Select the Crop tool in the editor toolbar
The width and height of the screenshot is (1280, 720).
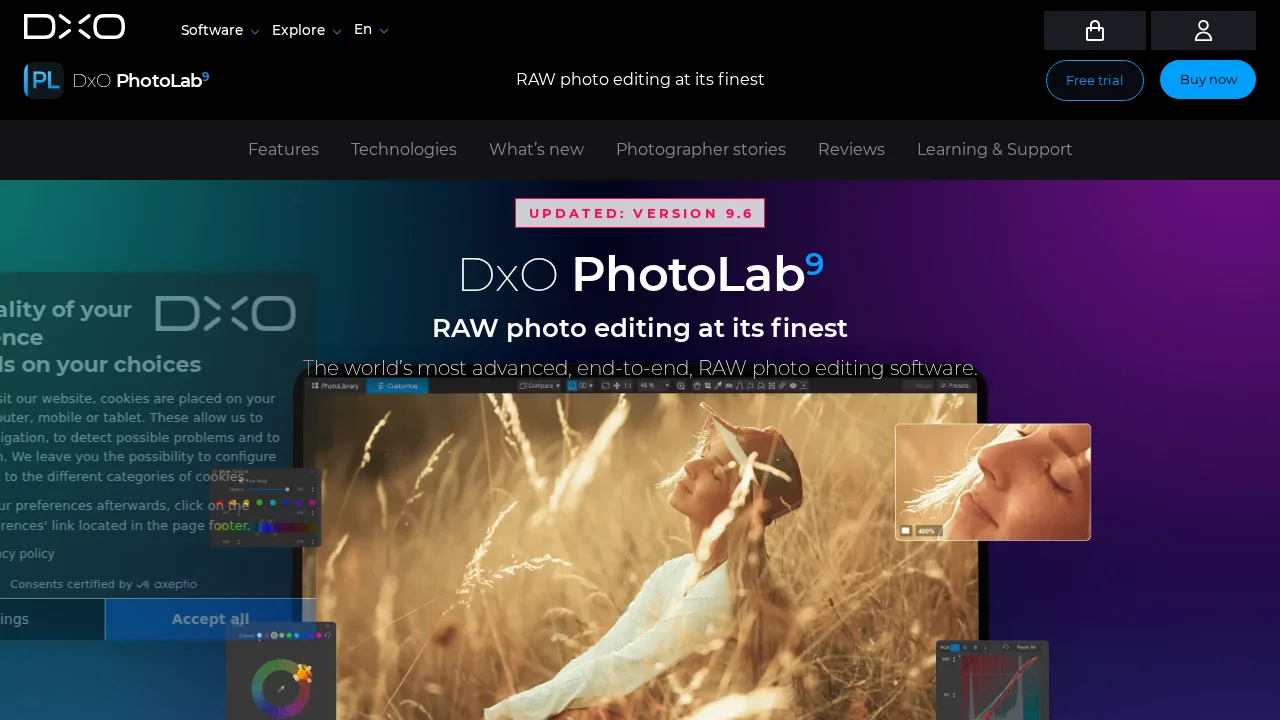tap(707, 385)
